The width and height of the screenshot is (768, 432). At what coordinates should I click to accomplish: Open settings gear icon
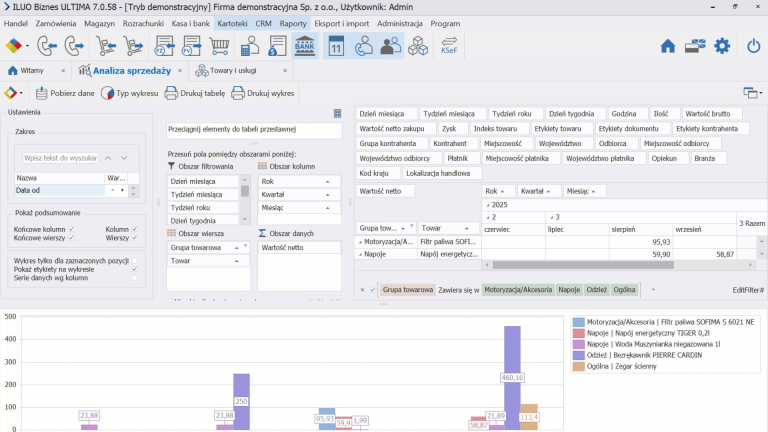pos(722,46)
